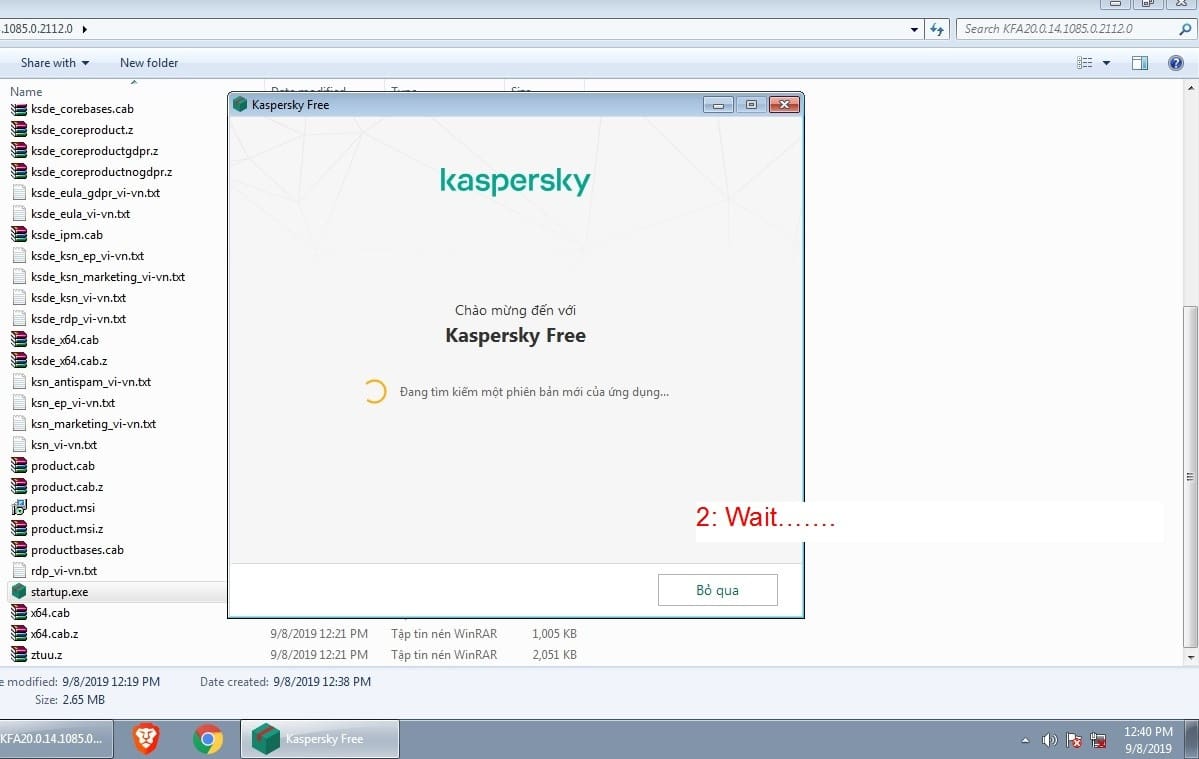Viewport: 1199px width, 759px height.
Task: Show hidden system tray icons
Action: (1025, 741)
